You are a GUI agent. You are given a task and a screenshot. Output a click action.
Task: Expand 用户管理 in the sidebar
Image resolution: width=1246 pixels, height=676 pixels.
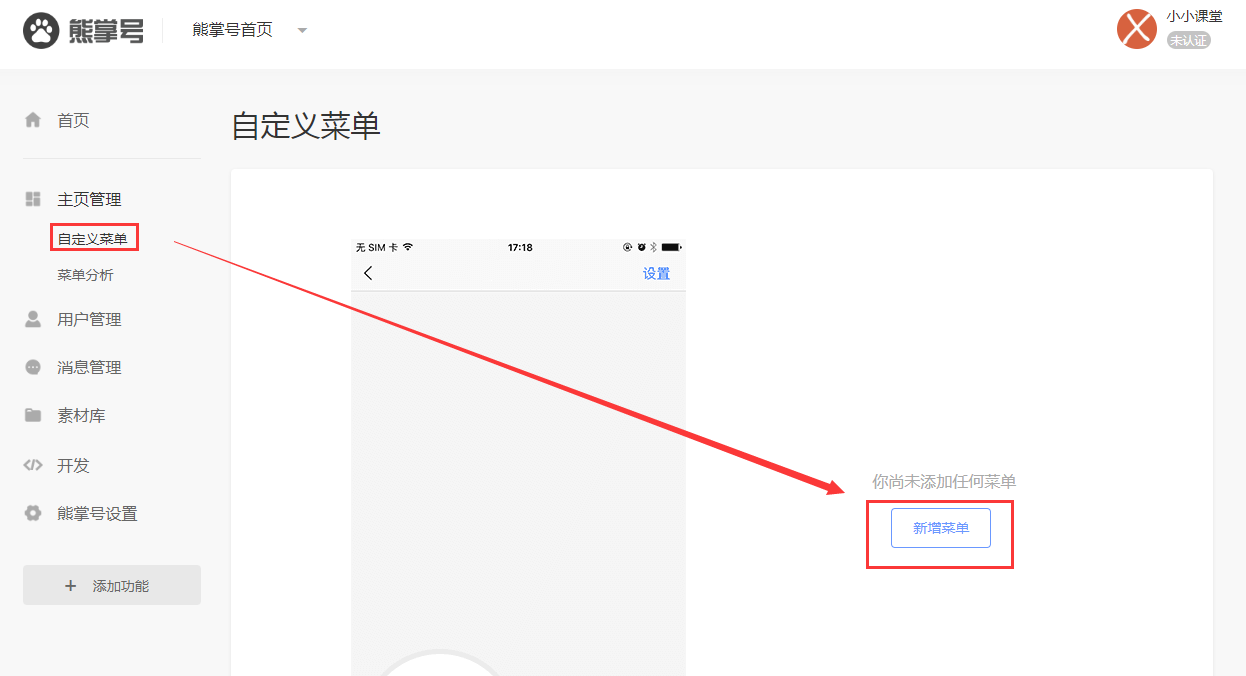pos(89,320)
